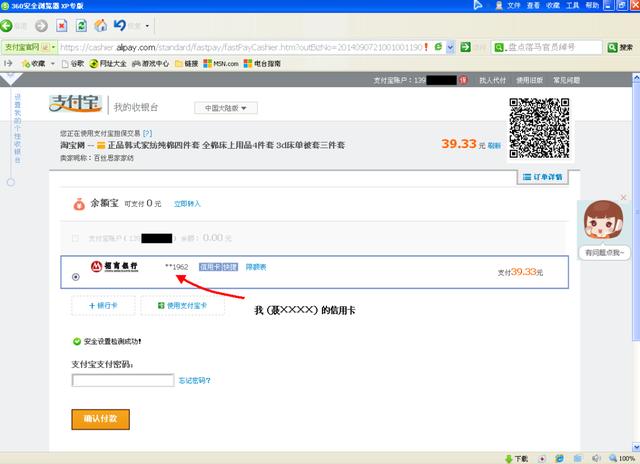Click the speaker mute icon in status bar
The height and width of the screenshot is (464, 640).
(596, 459)
